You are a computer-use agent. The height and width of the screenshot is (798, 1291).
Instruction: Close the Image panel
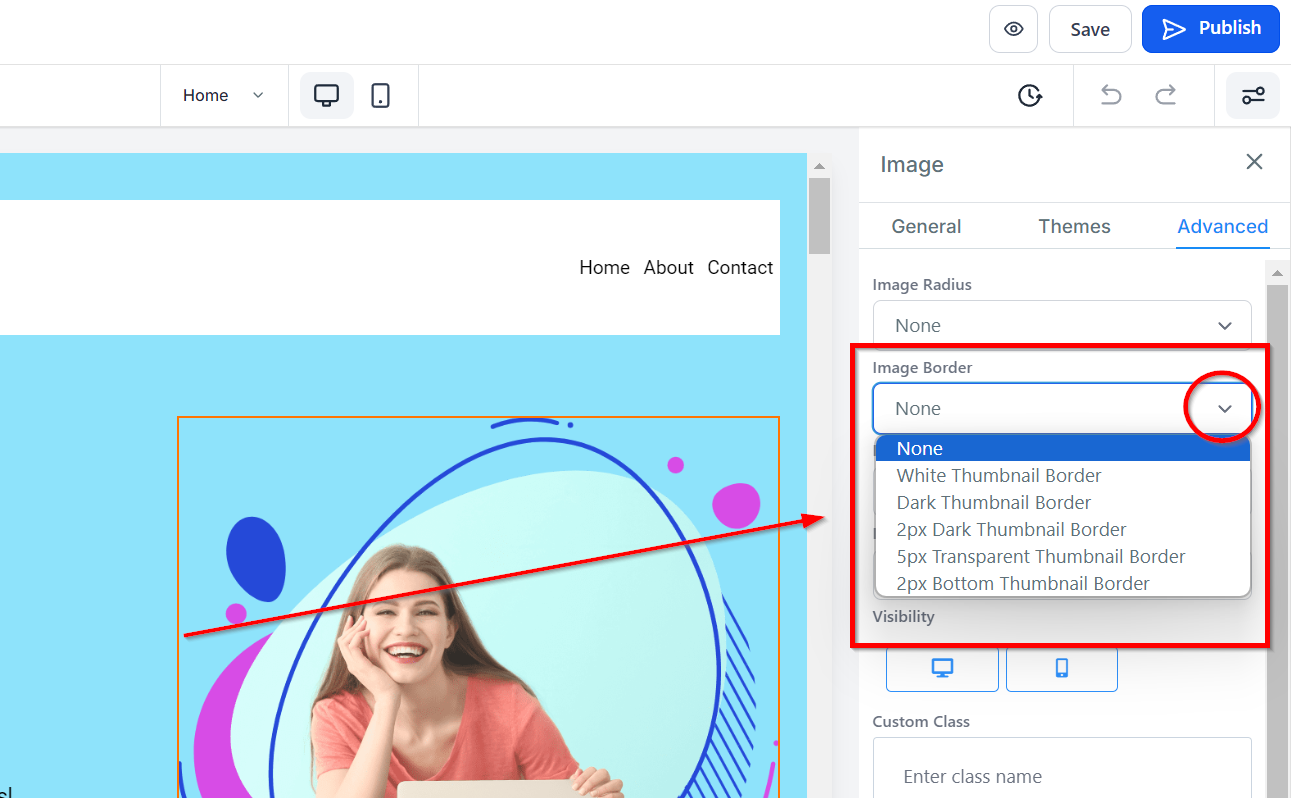coord(1254,162)
